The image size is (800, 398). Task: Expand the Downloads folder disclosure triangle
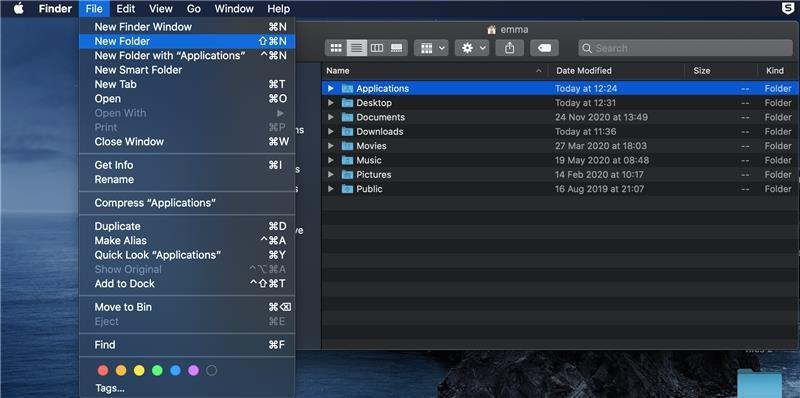tap(331, 131)
